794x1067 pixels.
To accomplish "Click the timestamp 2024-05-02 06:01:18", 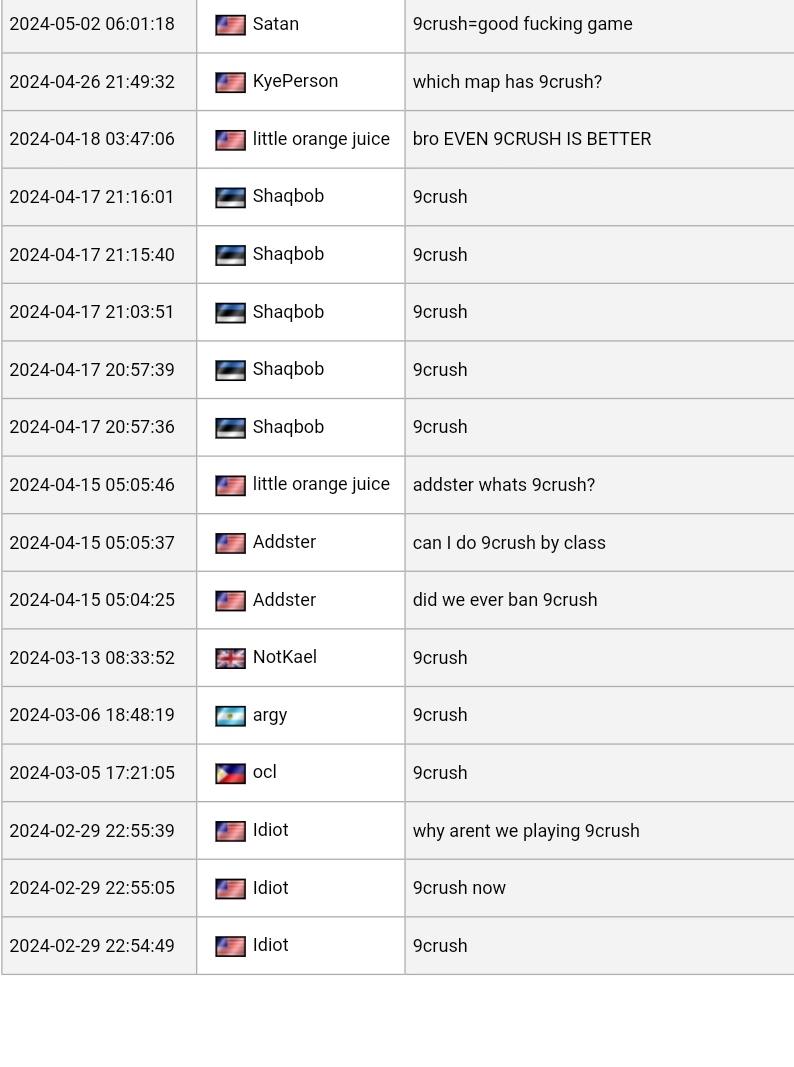I will [92, 24].
